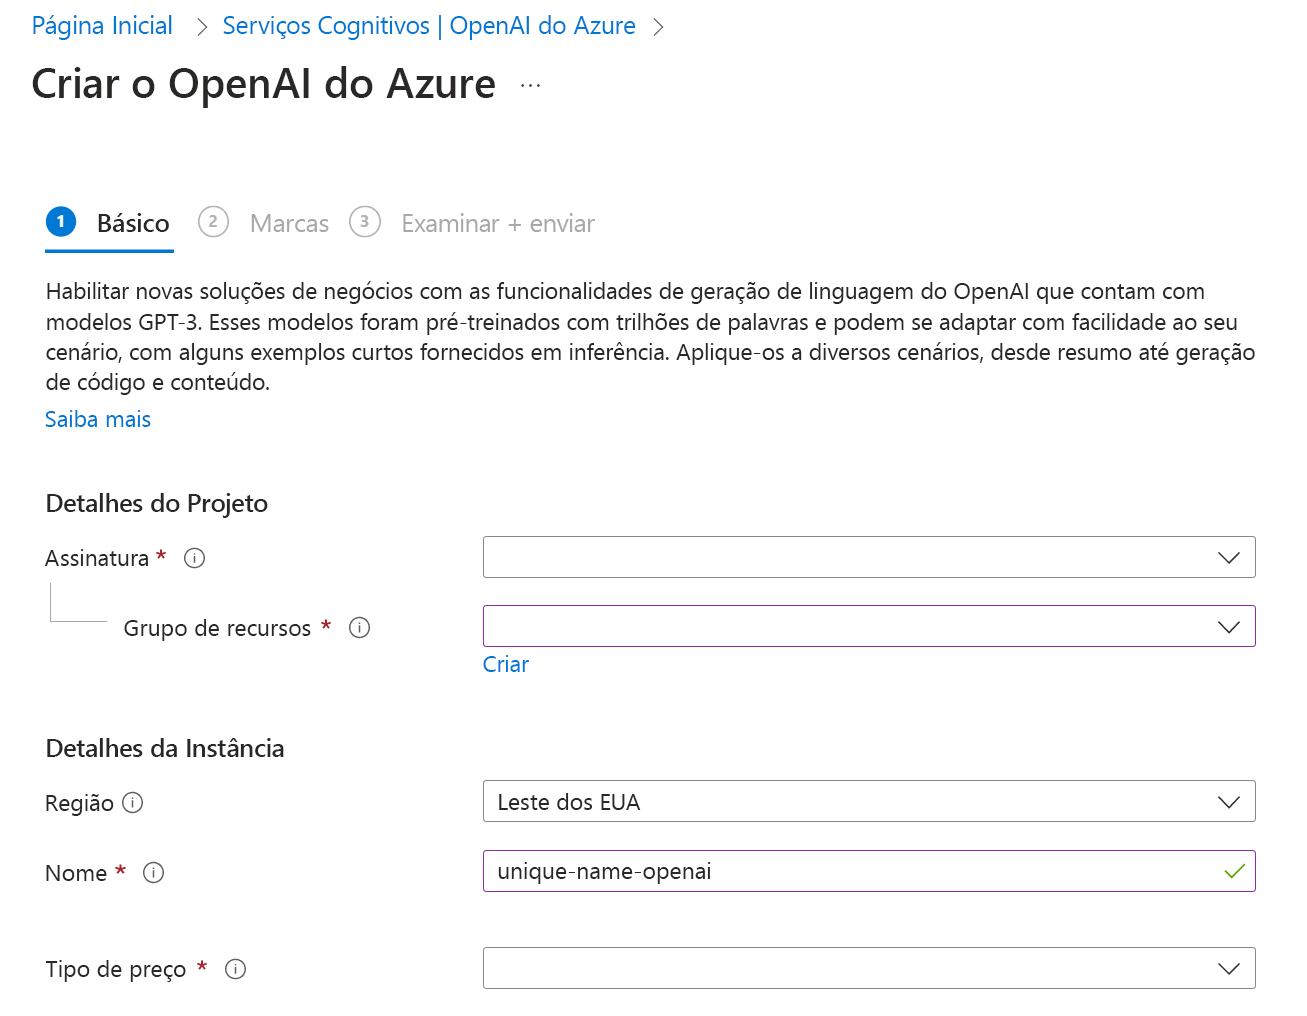Screen dimensions: 1307x1016
Task: Click the Criar o OpenAI do Azure title
Action: click(264, 84)
